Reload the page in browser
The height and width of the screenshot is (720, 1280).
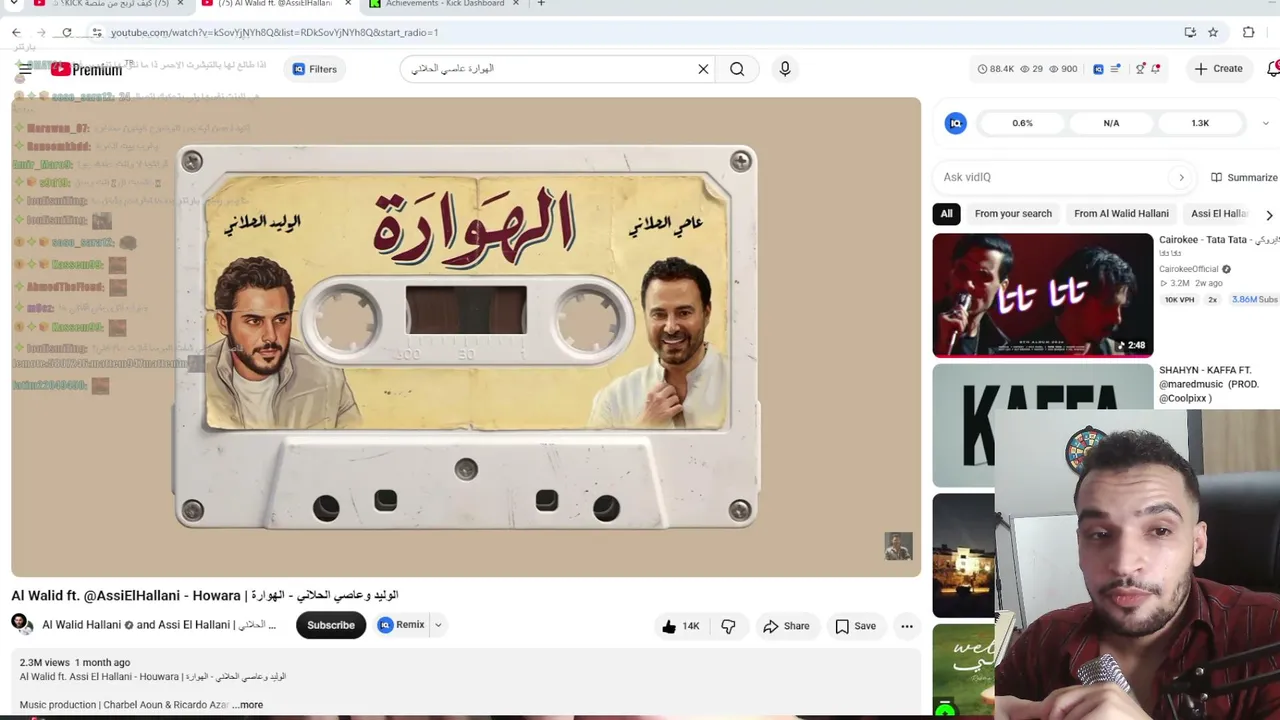click(x=67, y=33)
